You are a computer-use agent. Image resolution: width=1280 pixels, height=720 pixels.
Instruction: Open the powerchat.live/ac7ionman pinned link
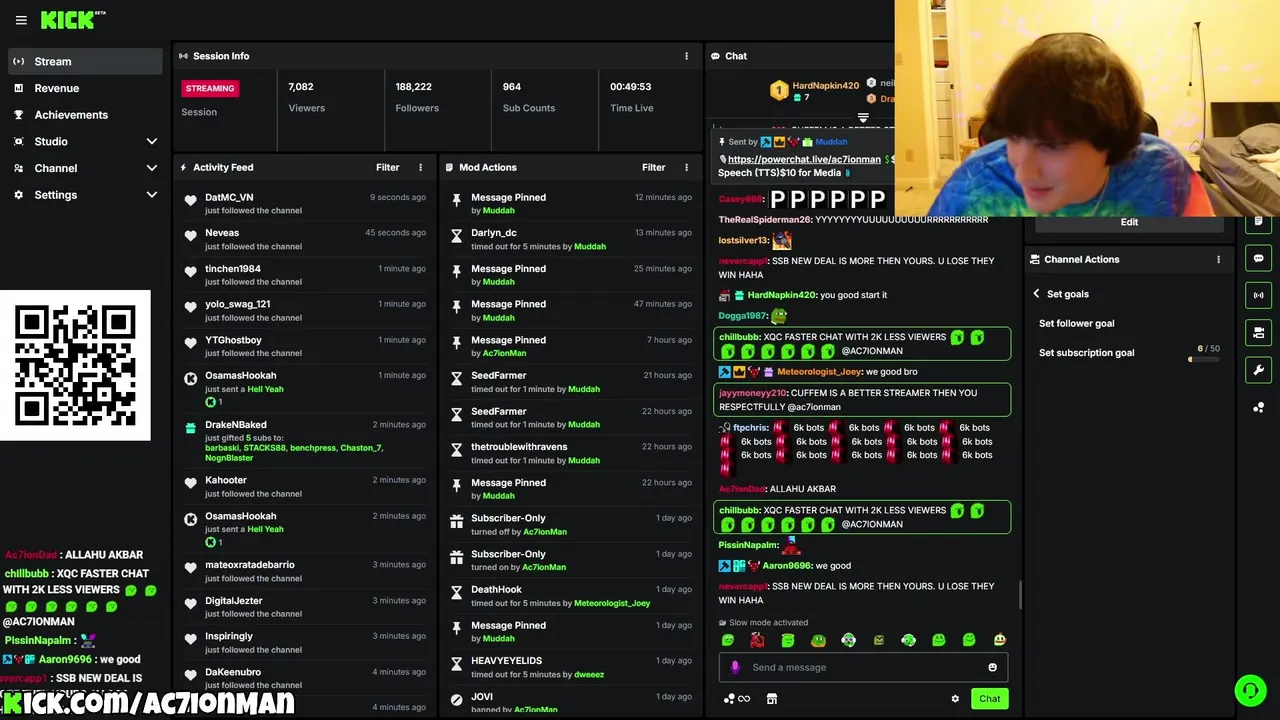pos(804,159)
